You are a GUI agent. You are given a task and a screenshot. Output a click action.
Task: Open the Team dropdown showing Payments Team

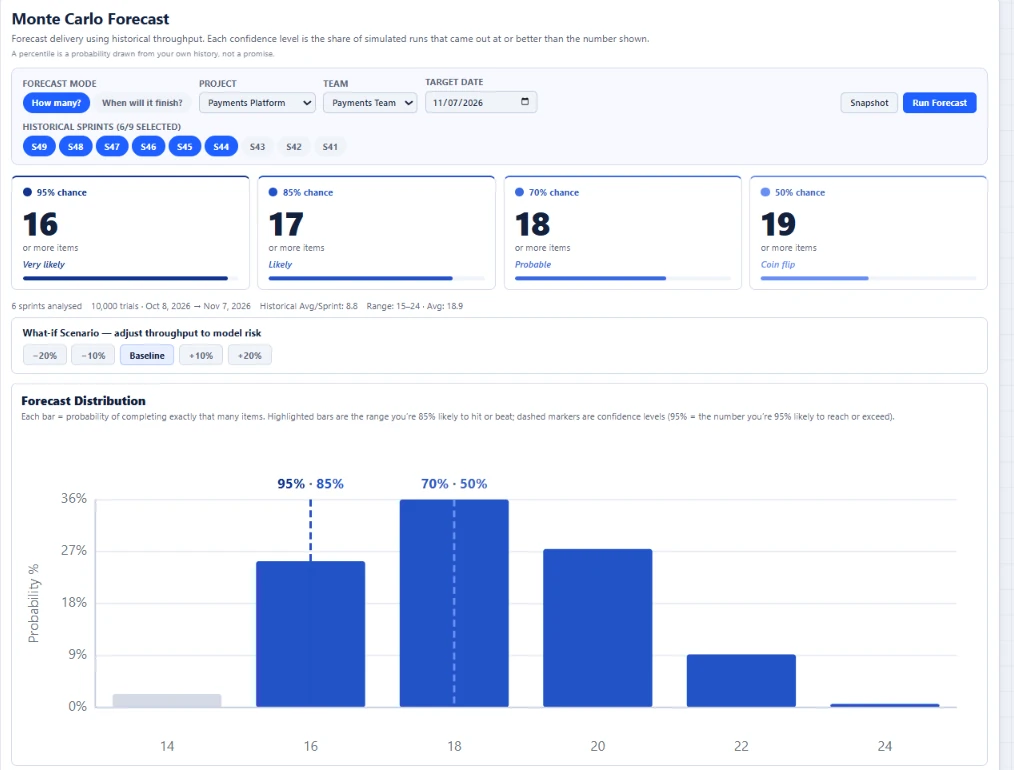(x=370, y=103)
